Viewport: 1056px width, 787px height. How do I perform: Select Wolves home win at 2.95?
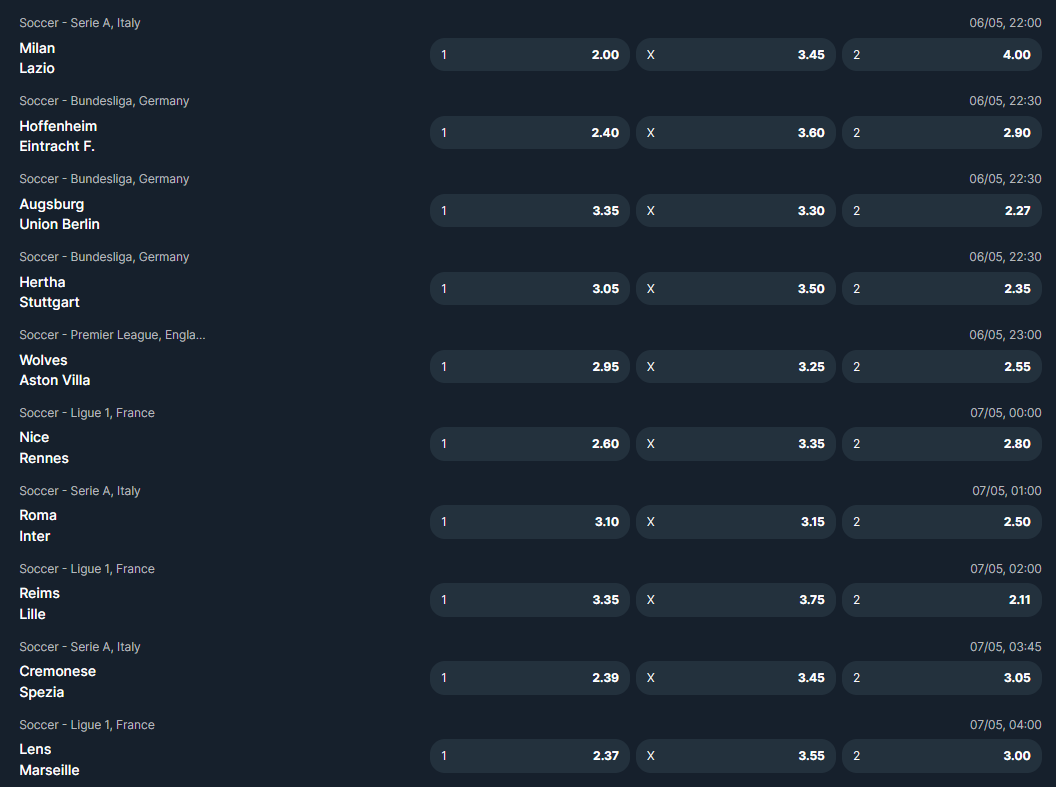point(530,367)
